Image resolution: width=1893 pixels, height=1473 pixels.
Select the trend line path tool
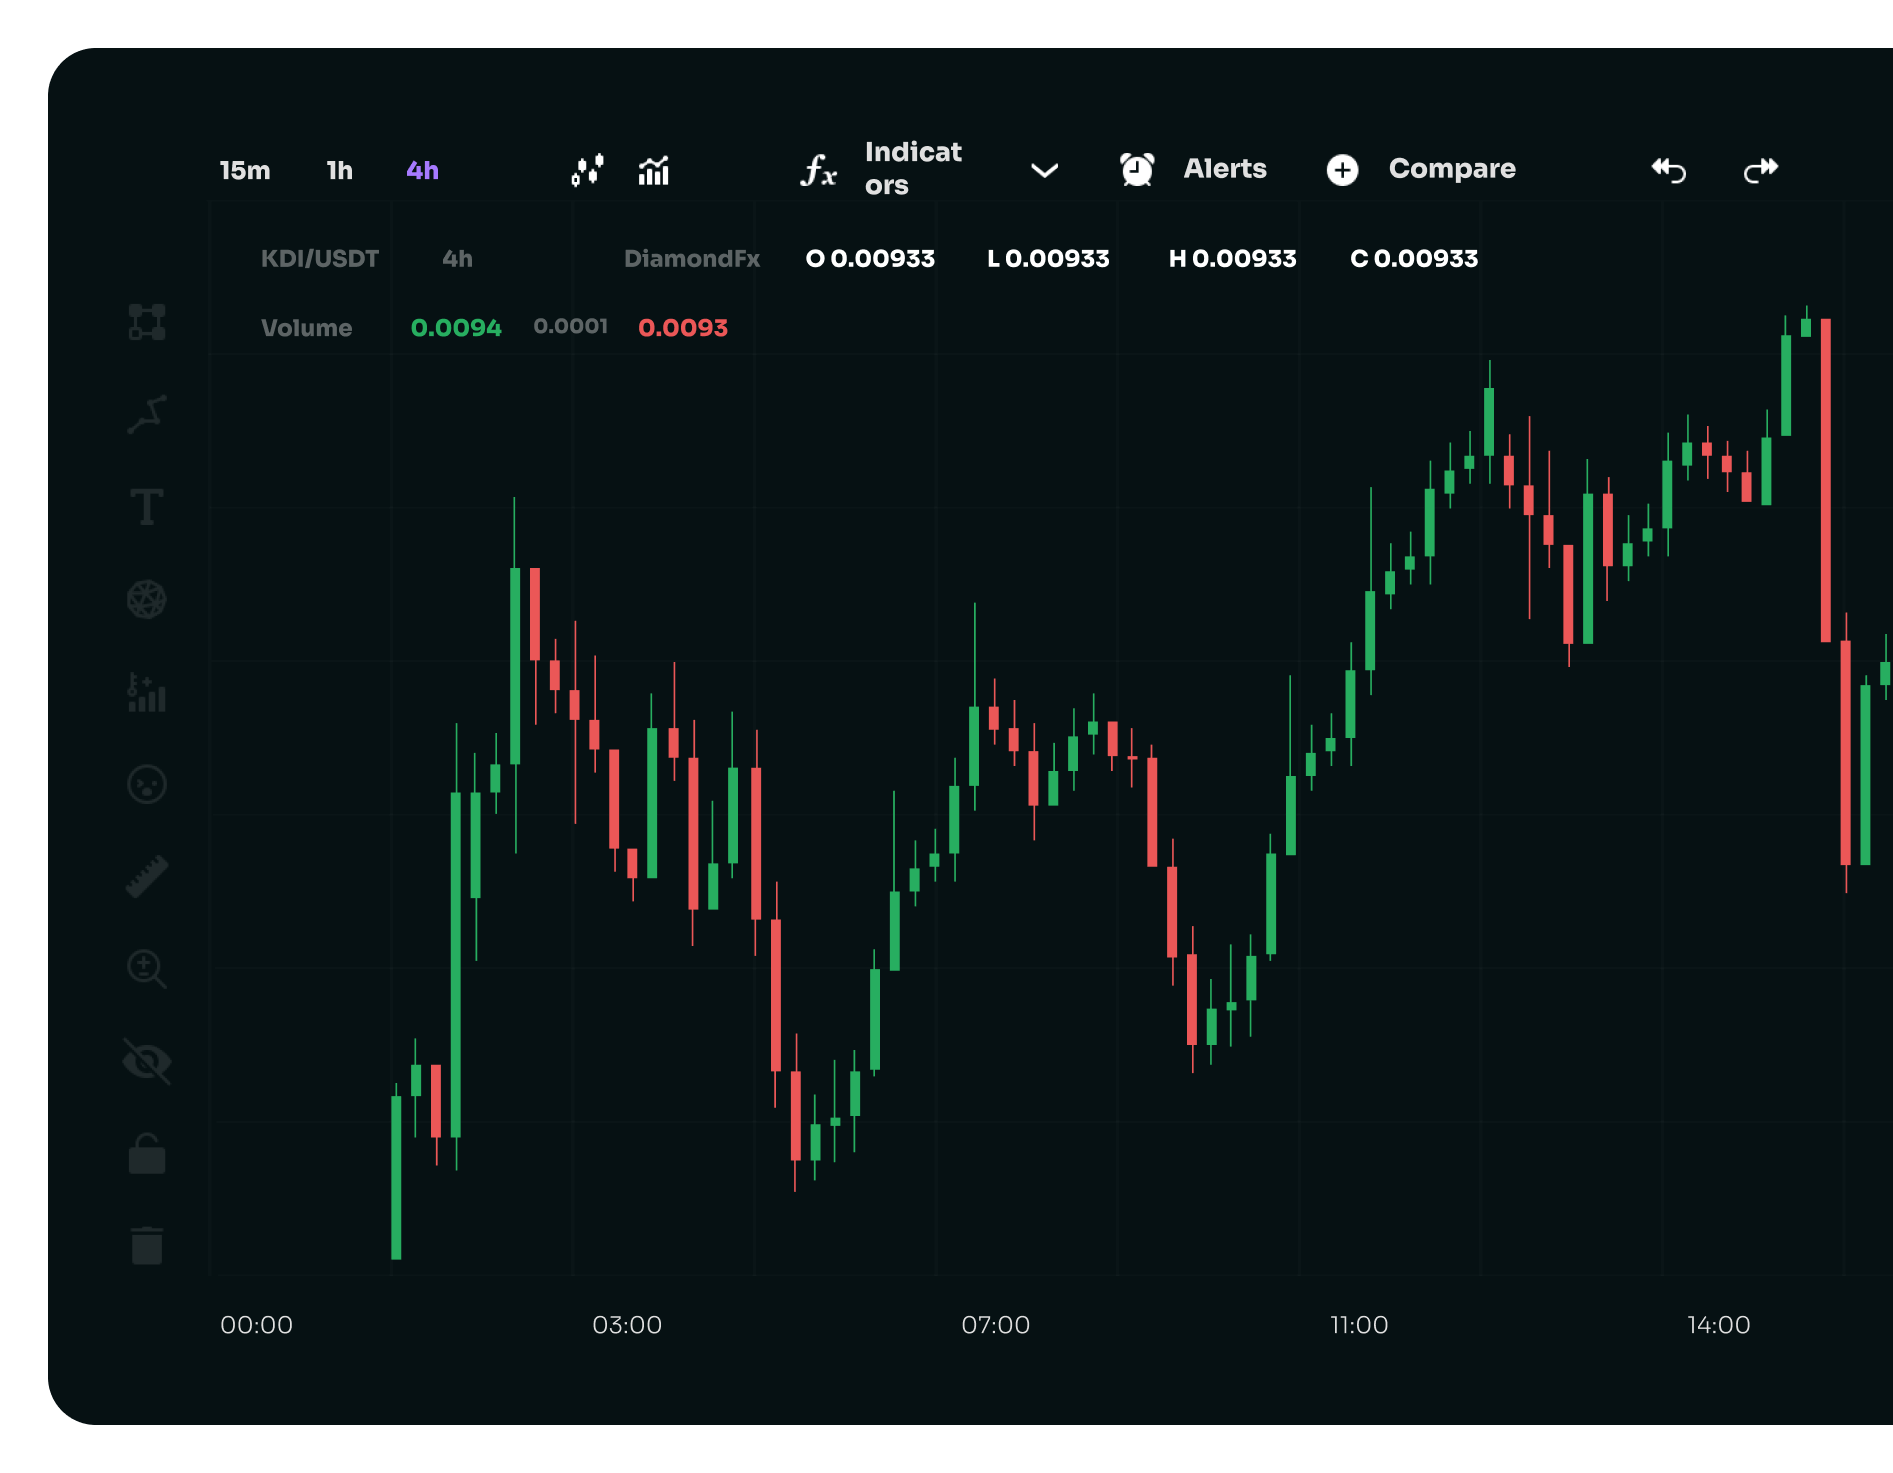click(147, 414)
